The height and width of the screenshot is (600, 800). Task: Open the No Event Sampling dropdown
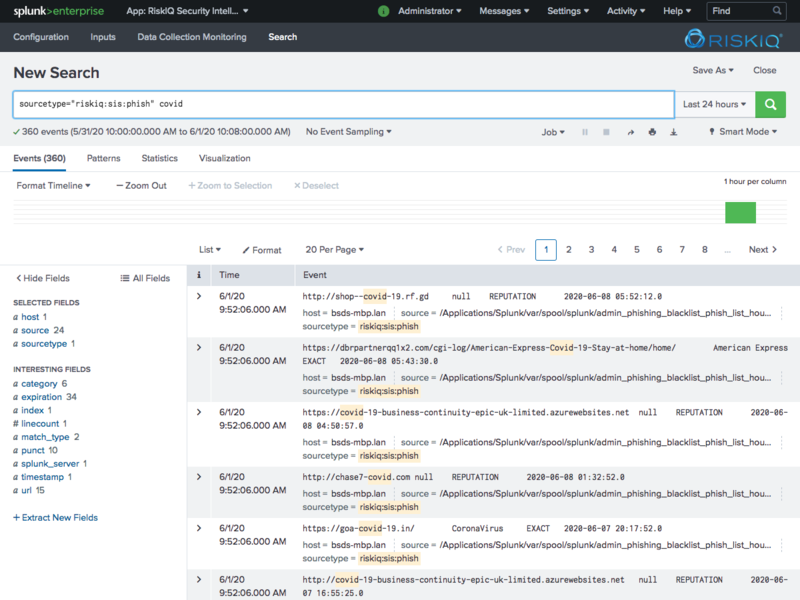[348, 132]
